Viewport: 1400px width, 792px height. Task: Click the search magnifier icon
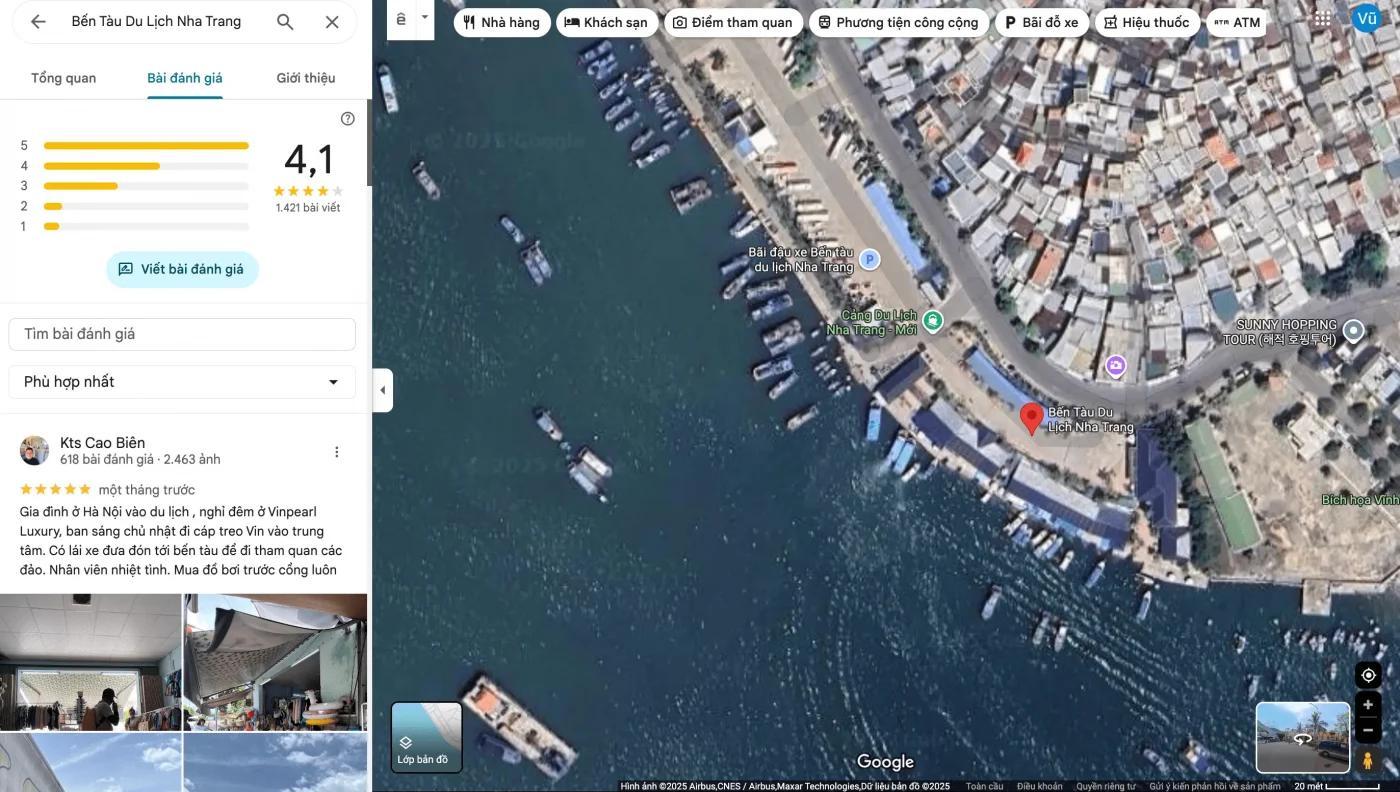[285, 22]
